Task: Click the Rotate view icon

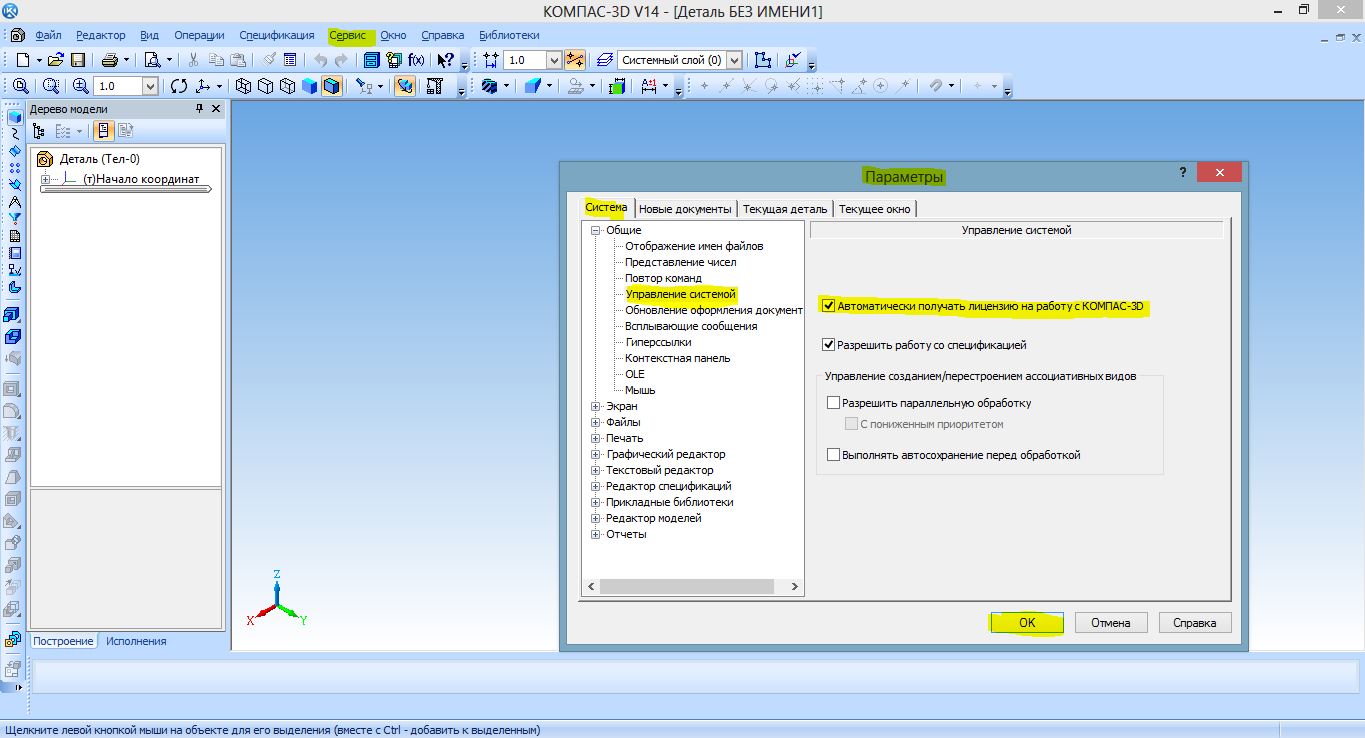Action: [x=179, y=86]
